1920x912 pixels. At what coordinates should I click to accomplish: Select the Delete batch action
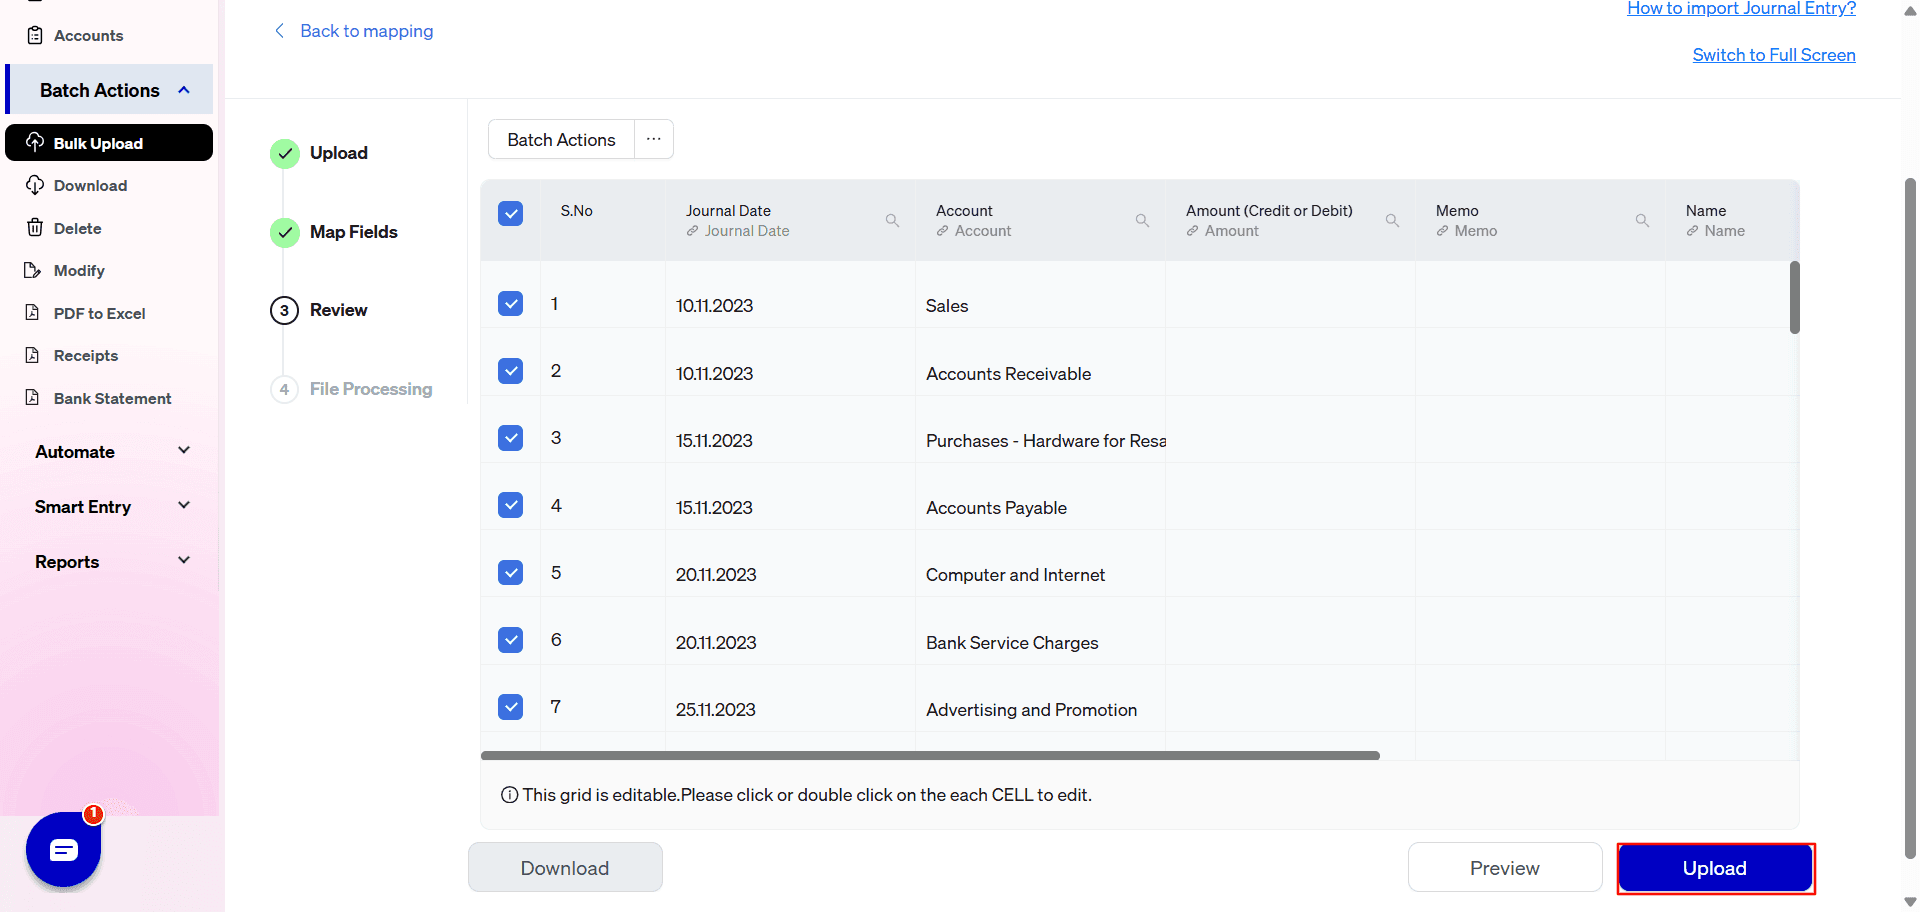coord(75,228)
